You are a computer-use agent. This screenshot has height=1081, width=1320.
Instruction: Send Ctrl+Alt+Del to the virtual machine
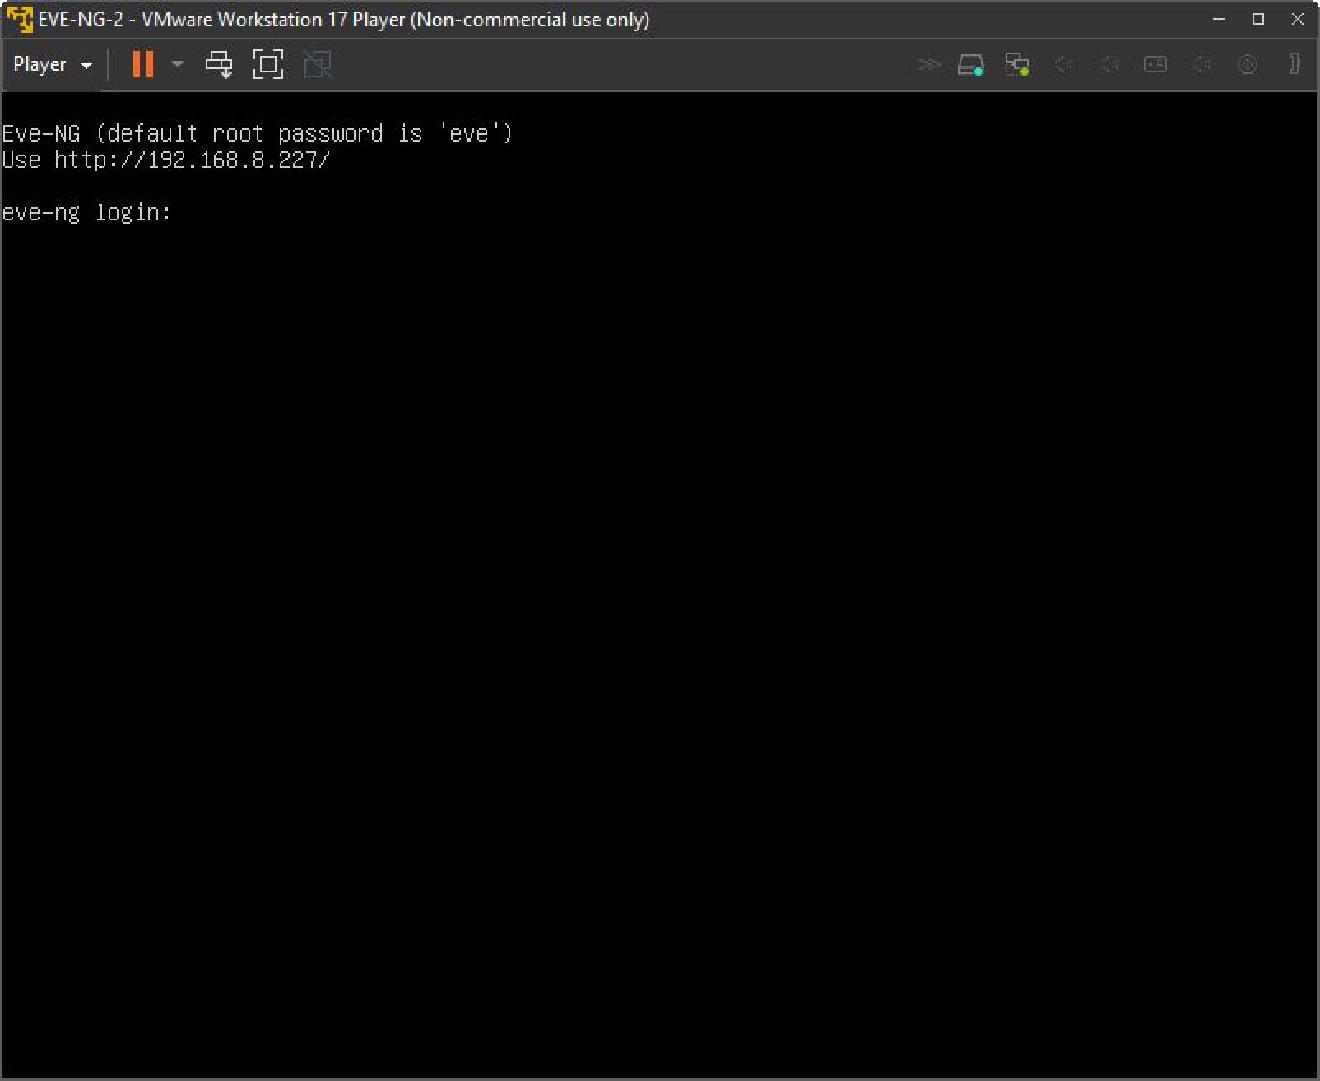click(219, 65)
